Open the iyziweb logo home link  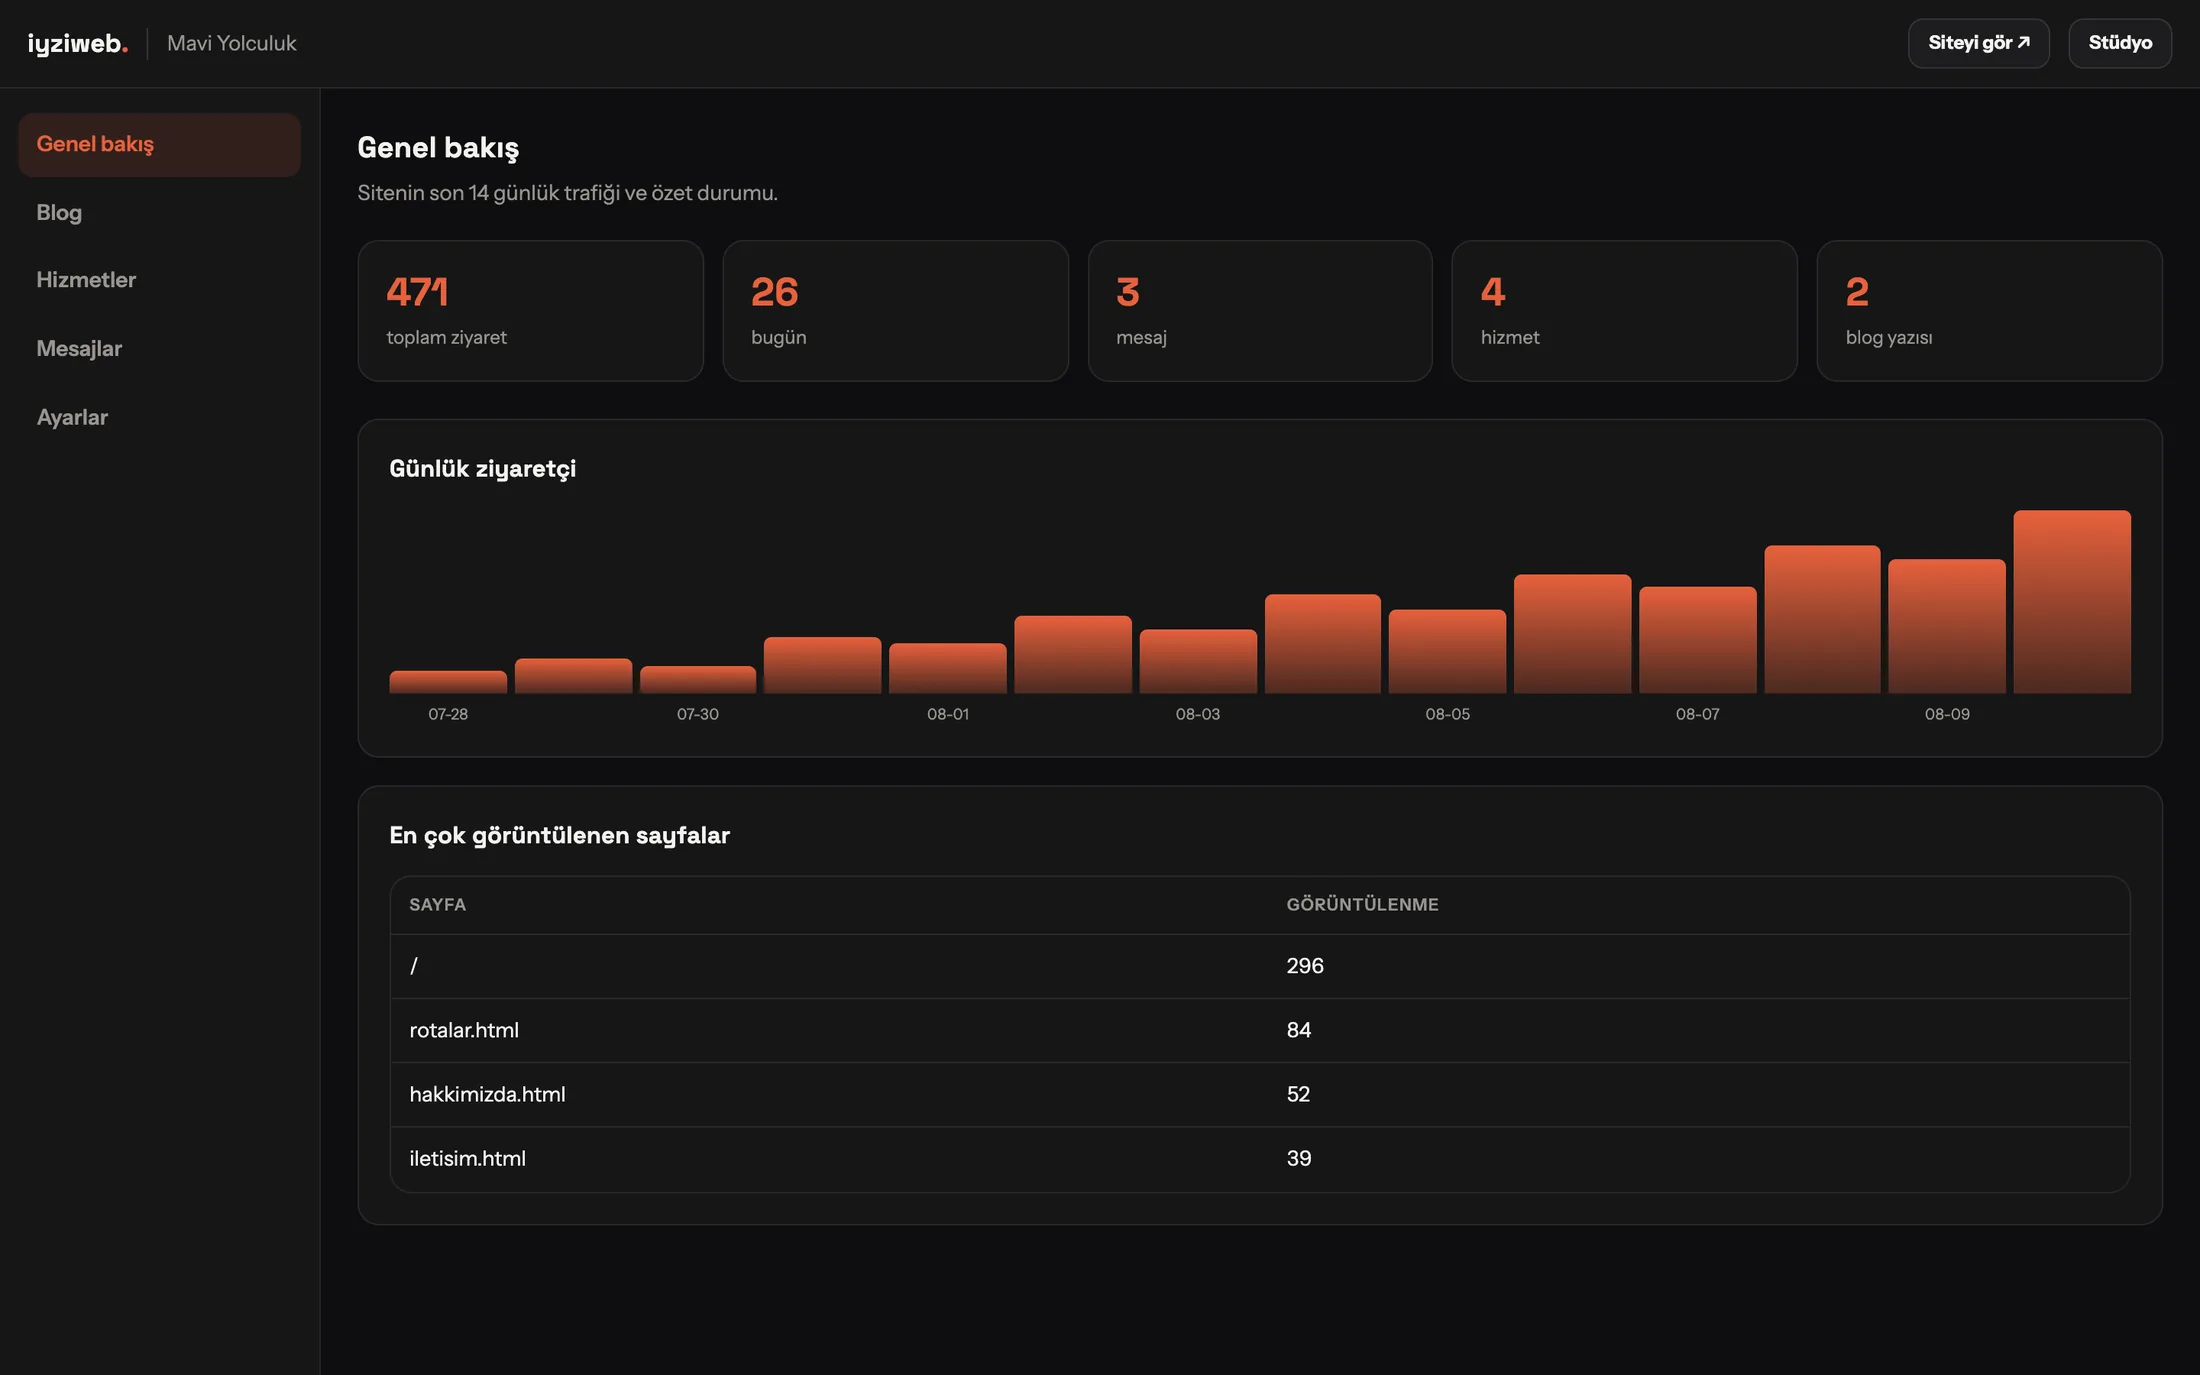[78, 43]
